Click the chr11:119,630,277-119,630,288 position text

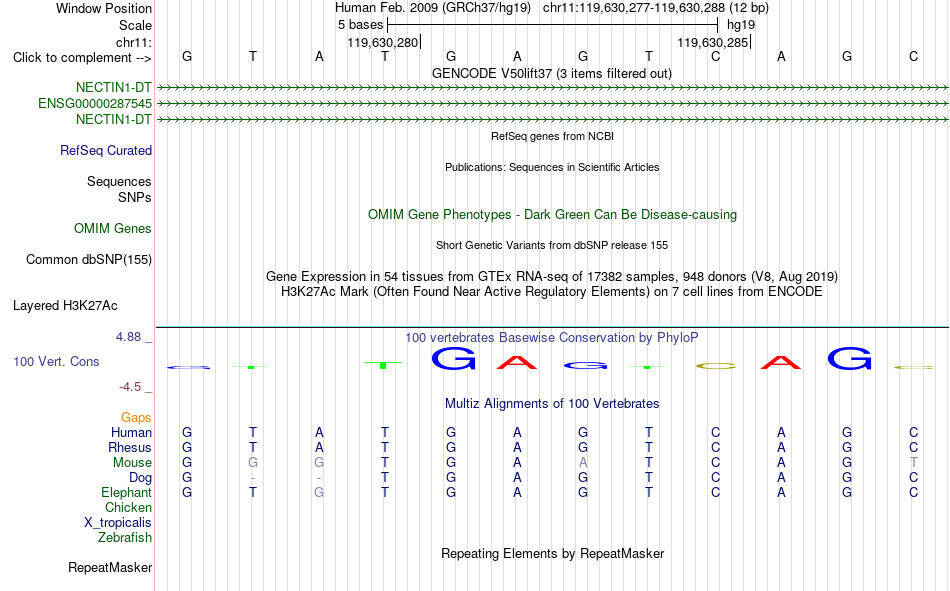[x=656, y=8]
